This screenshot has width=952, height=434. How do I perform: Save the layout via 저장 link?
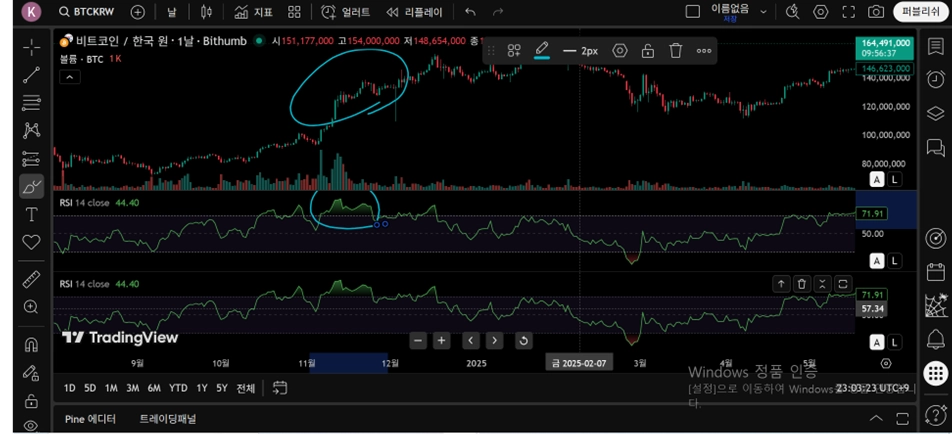730,19
